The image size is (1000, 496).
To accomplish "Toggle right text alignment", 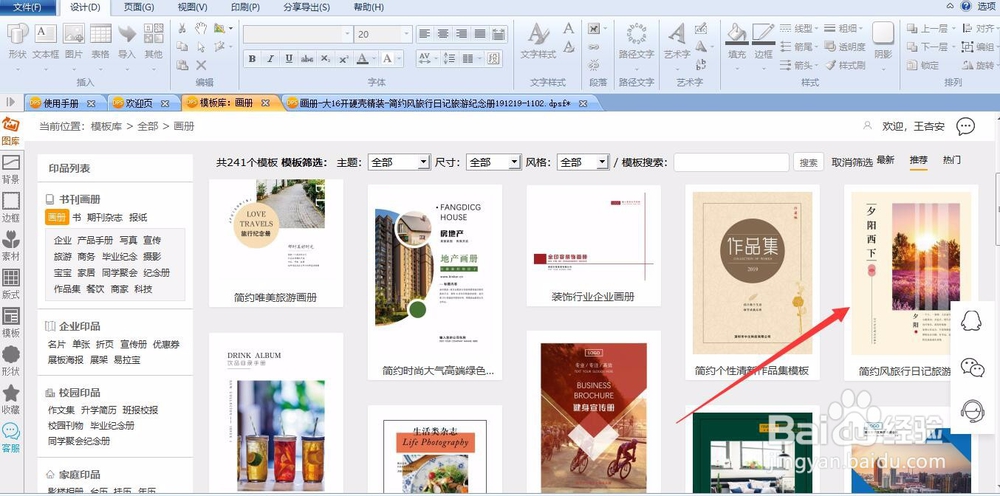I will (x=462, y=34).
